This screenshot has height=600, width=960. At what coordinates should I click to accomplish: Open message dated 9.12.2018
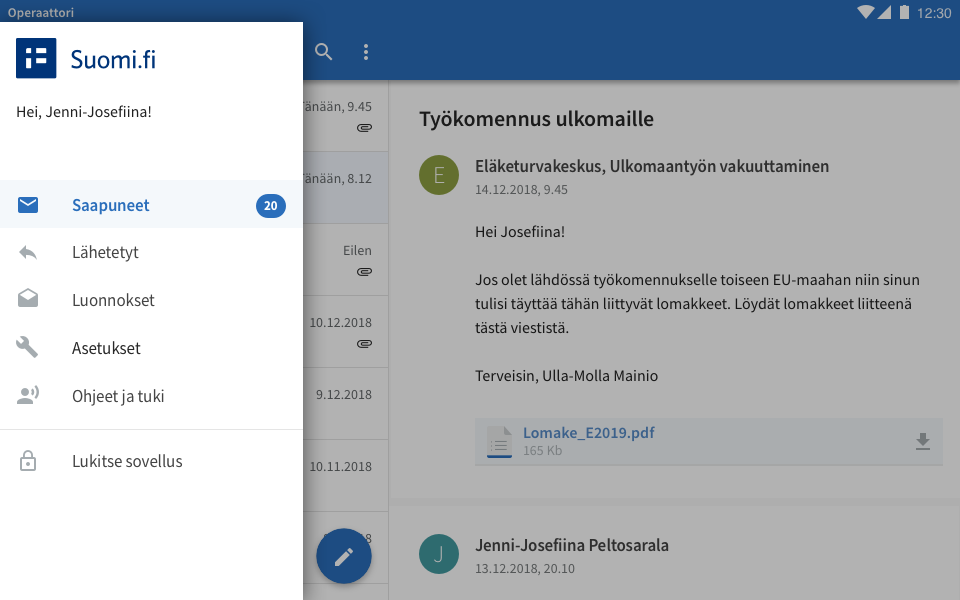[x=346, y=403]
